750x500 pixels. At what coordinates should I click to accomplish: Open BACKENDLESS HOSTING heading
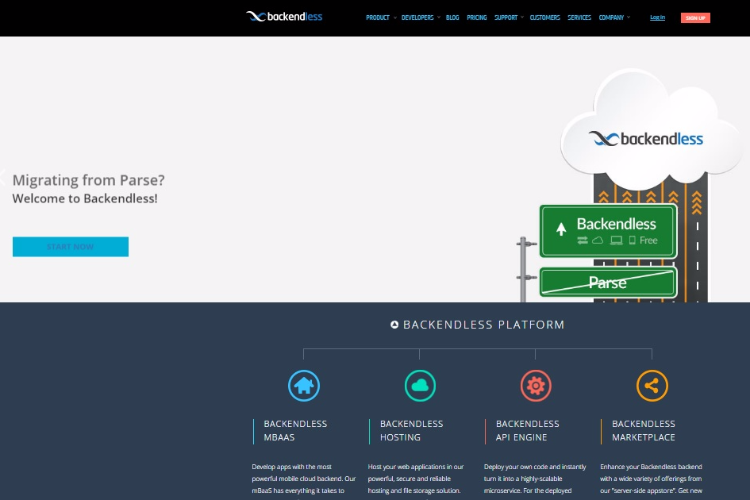point(411,431)
